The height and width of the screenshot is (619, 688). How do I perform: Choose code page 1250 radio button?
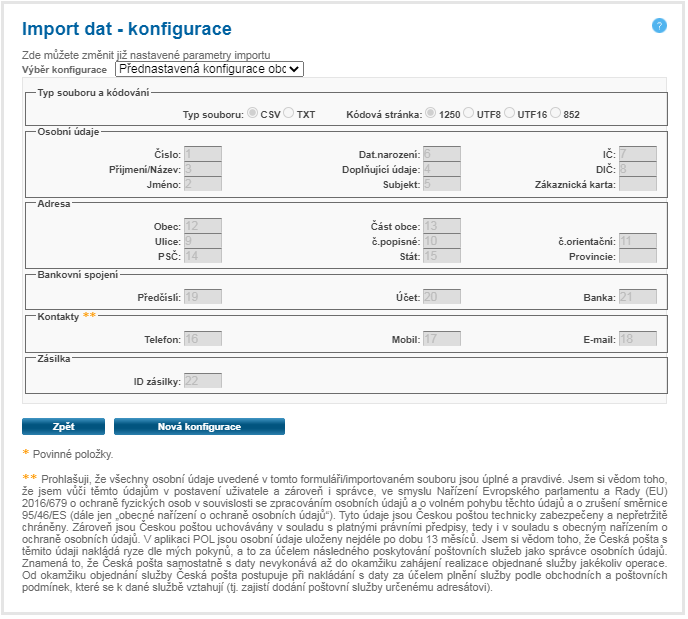431,113
